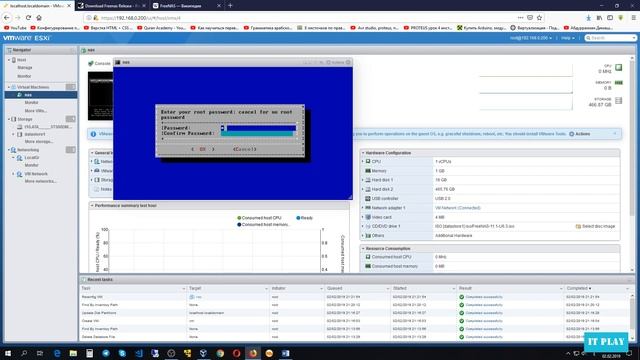640x360 pixels.
Task: Switch to the FreeNAS browser tab
Action: 186,6
